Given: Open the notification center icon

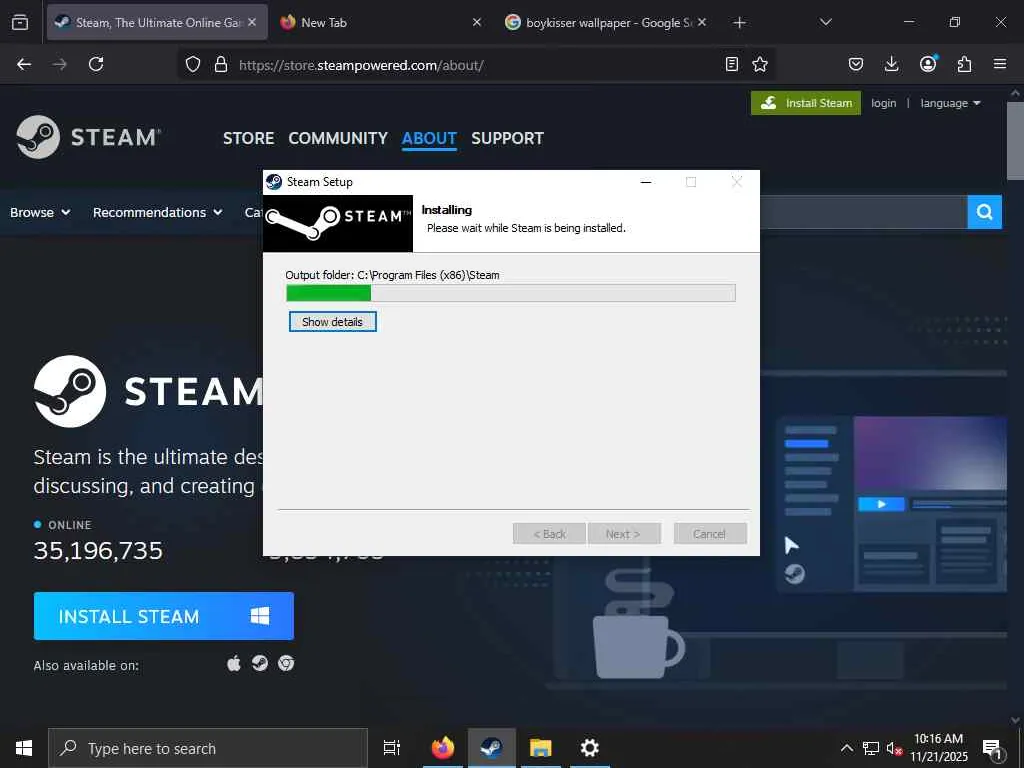Looking at the screenshot, I should (992, 748).
